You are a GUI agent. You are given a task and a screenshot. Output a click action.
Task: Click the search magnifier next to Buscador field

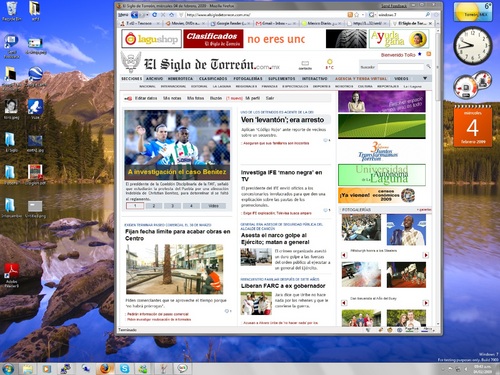tap(428, 67)
